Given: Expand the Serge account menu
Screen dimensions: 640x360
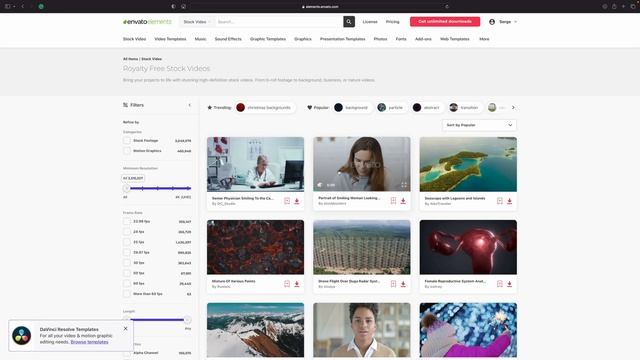Looking at the screenshot, I should [x=508, y=22].
